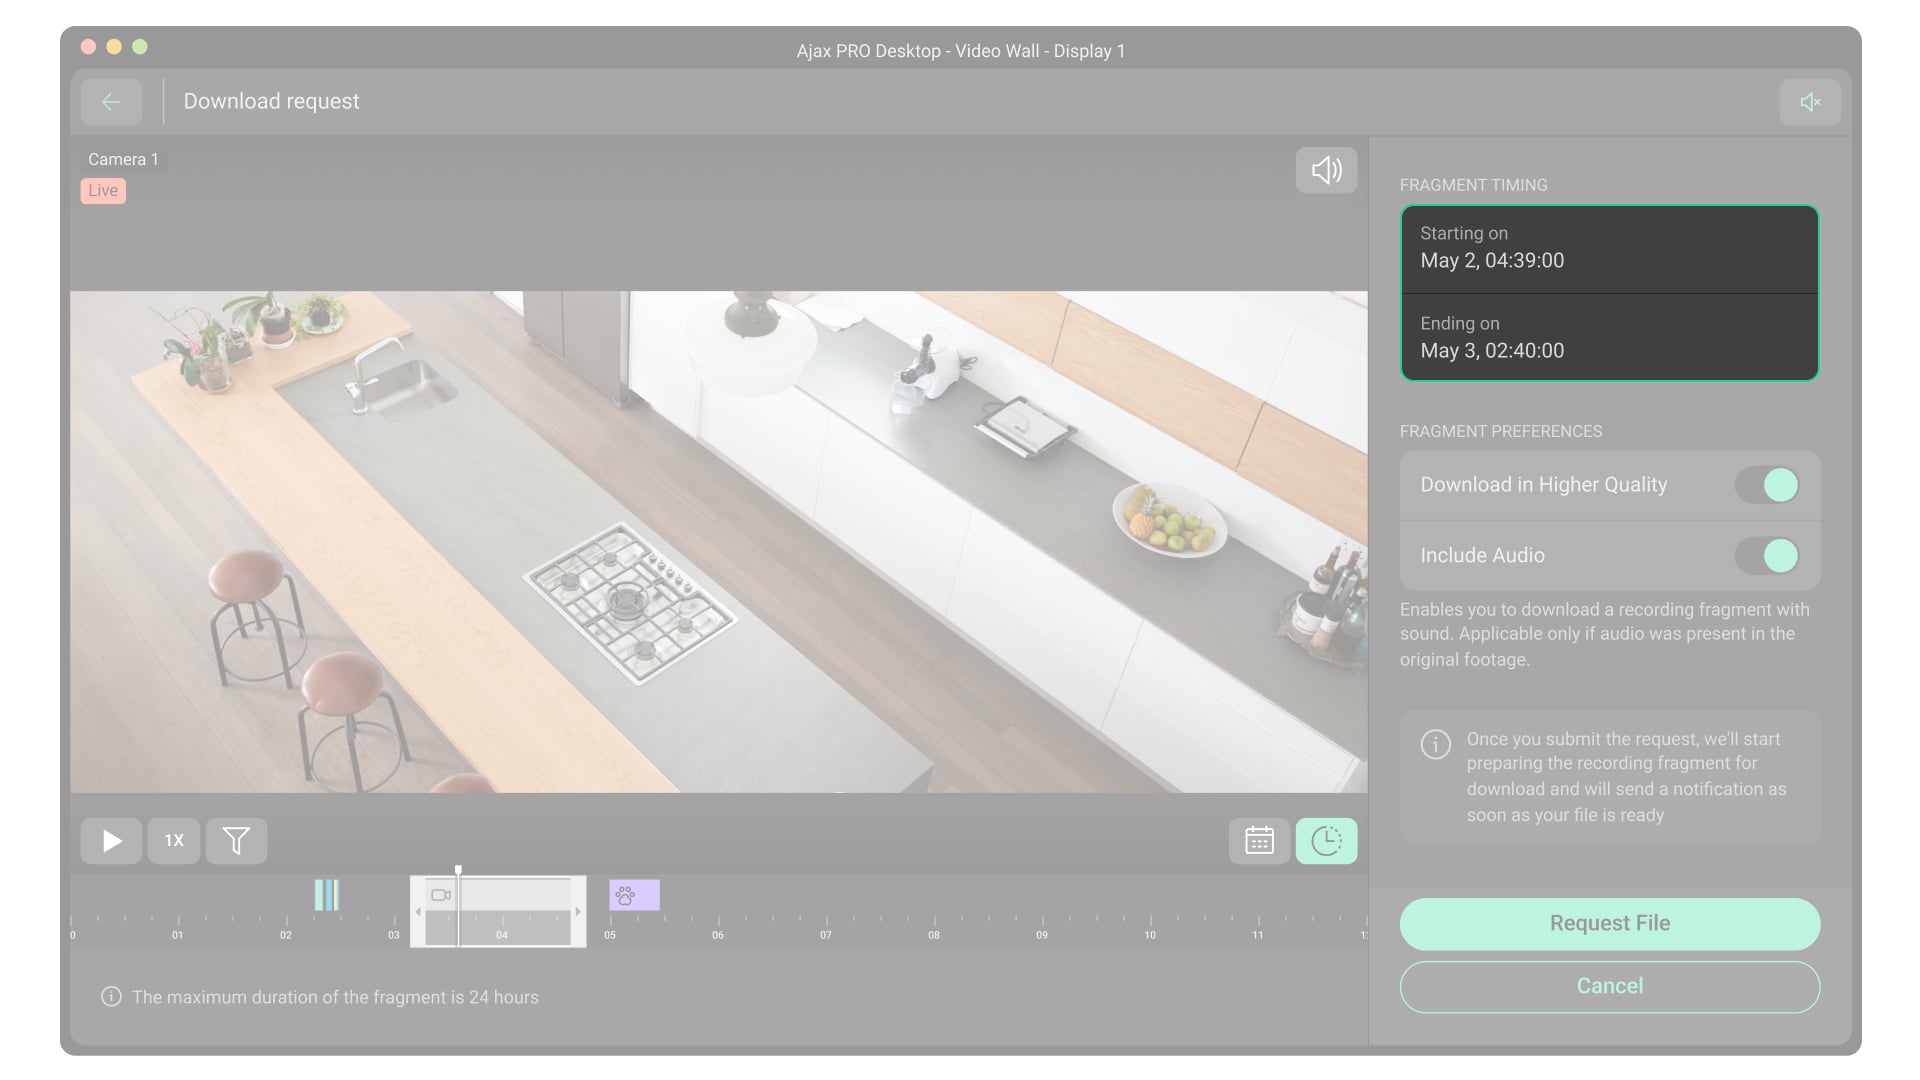Click the muted speaker icon in header

(1810, 102)
